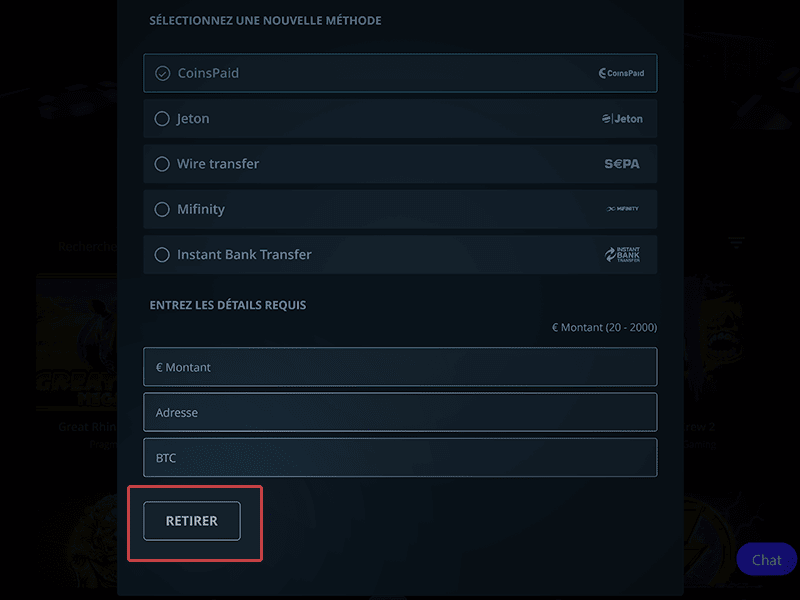Image resolution: width=800 pixels, height=600 pixels.
Task: Click the Mifinity logo icon
Action: (x=622, y=209)
